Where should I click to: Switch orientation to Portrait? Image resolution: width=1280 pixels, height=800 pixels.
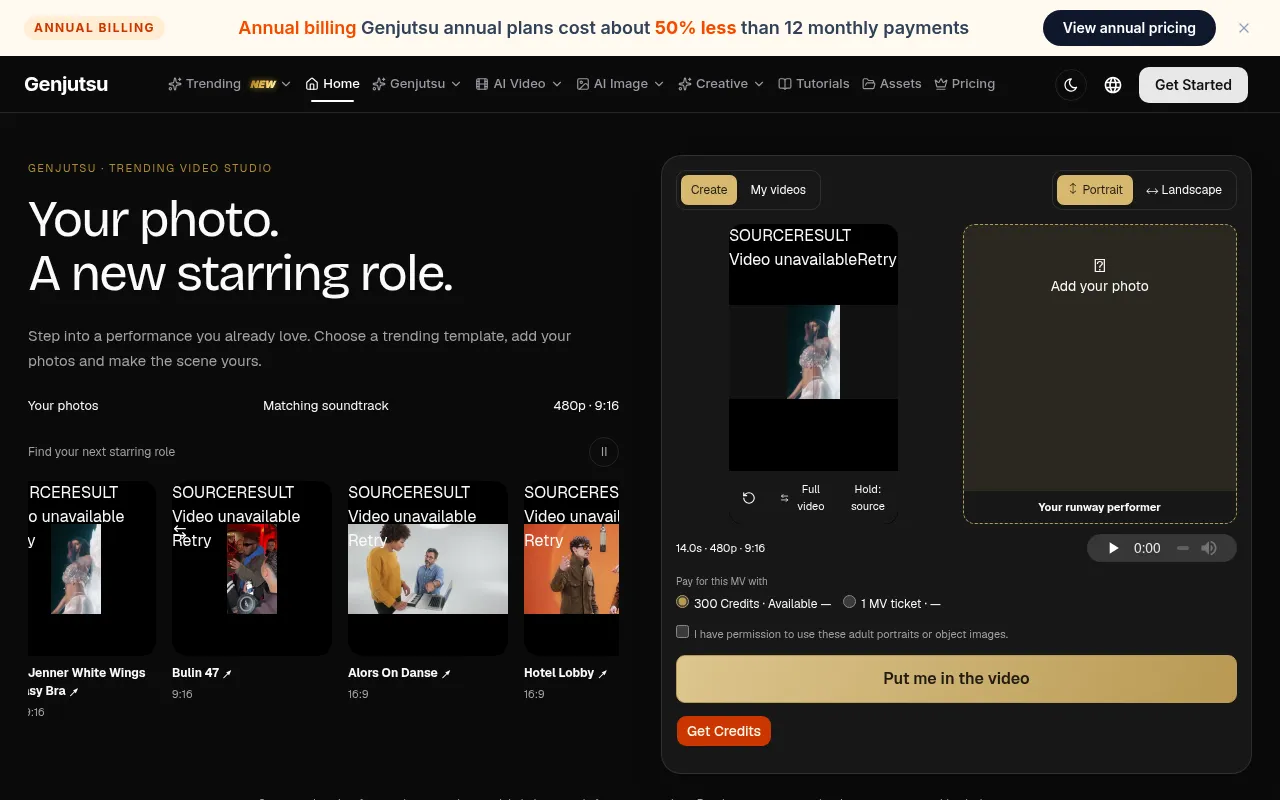tap(1095, 190)
